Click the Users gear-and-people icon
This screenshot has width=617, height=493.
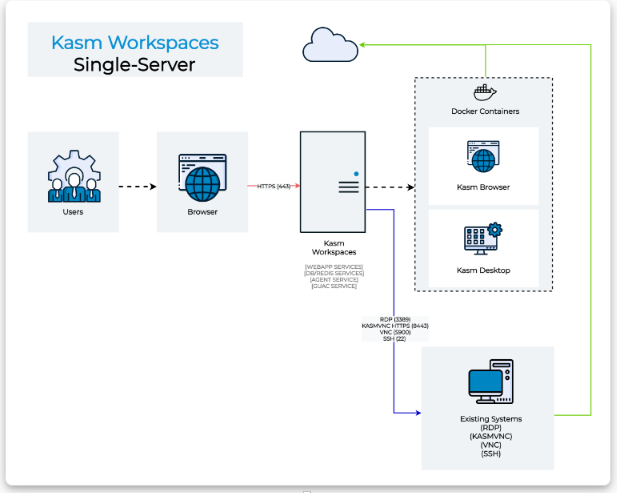click(74, 176)
